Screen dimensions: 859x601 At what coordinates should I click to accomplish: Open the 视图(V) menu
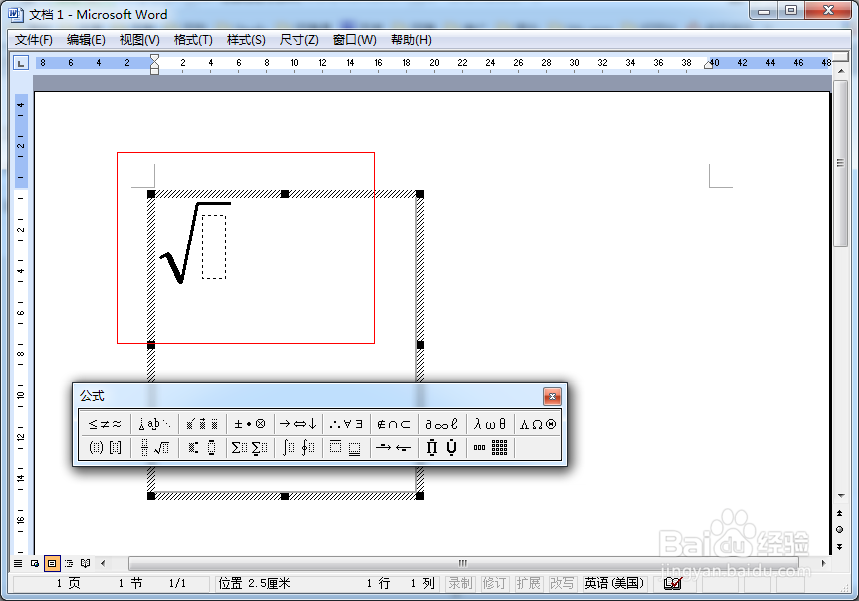pos(140,40)
